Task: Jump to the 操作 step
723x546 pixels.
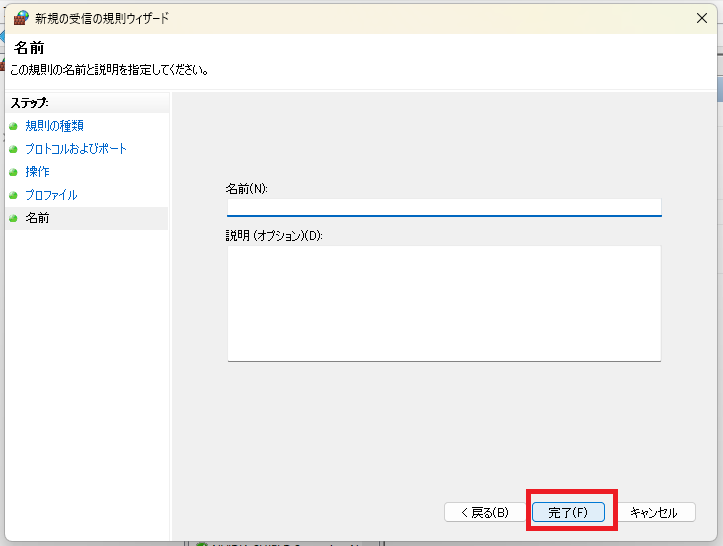Action: coord(37,172)
